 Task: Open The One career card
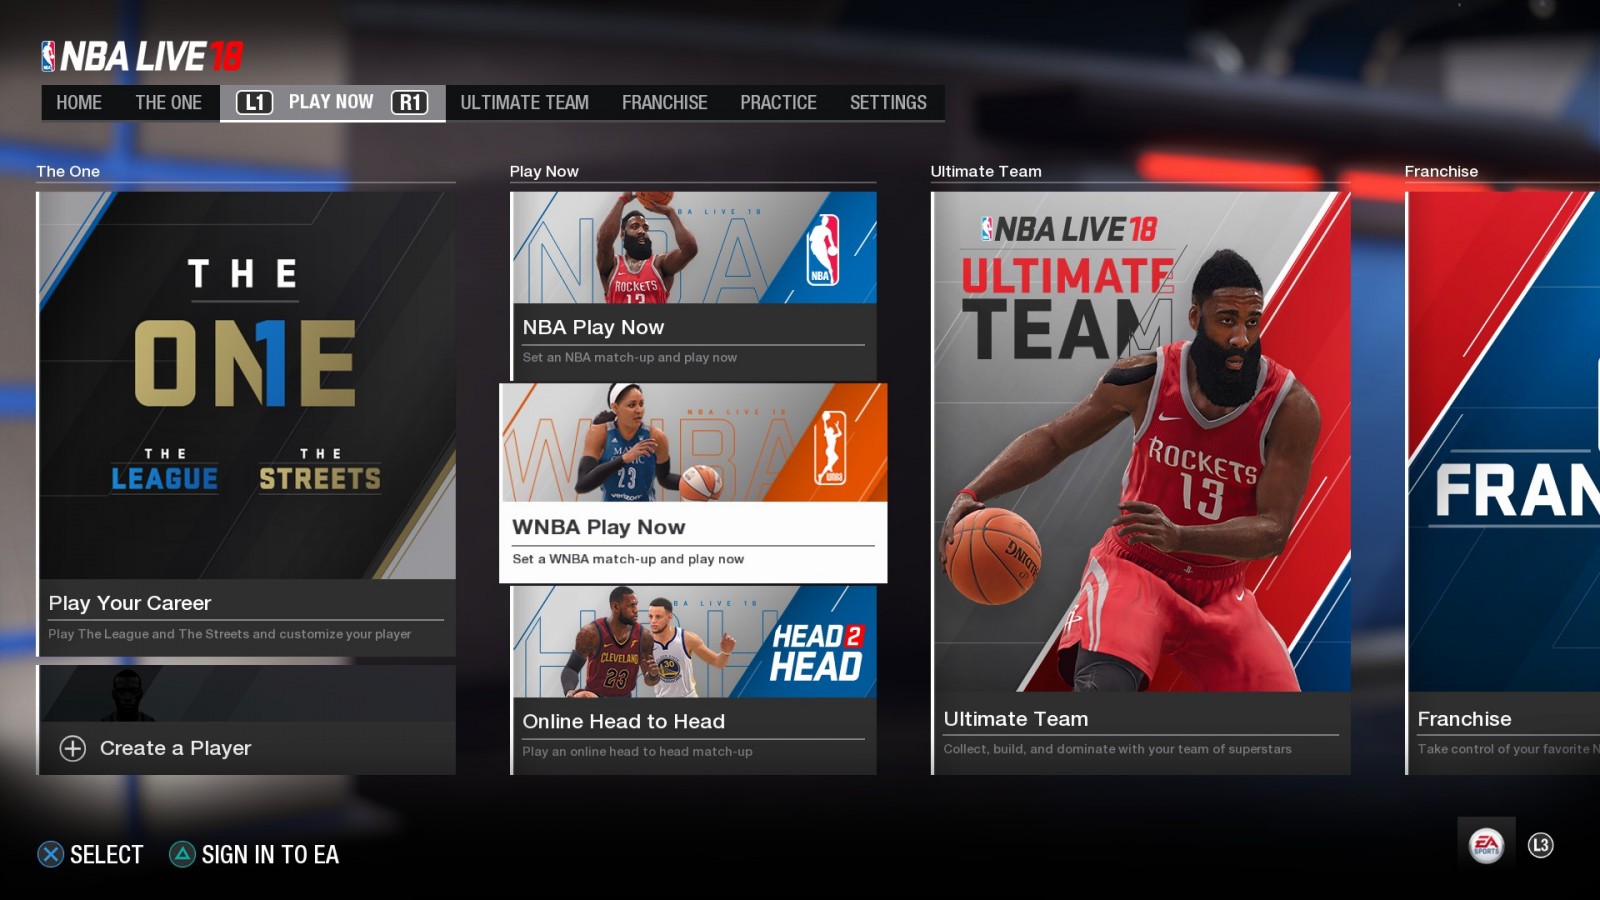247,385
